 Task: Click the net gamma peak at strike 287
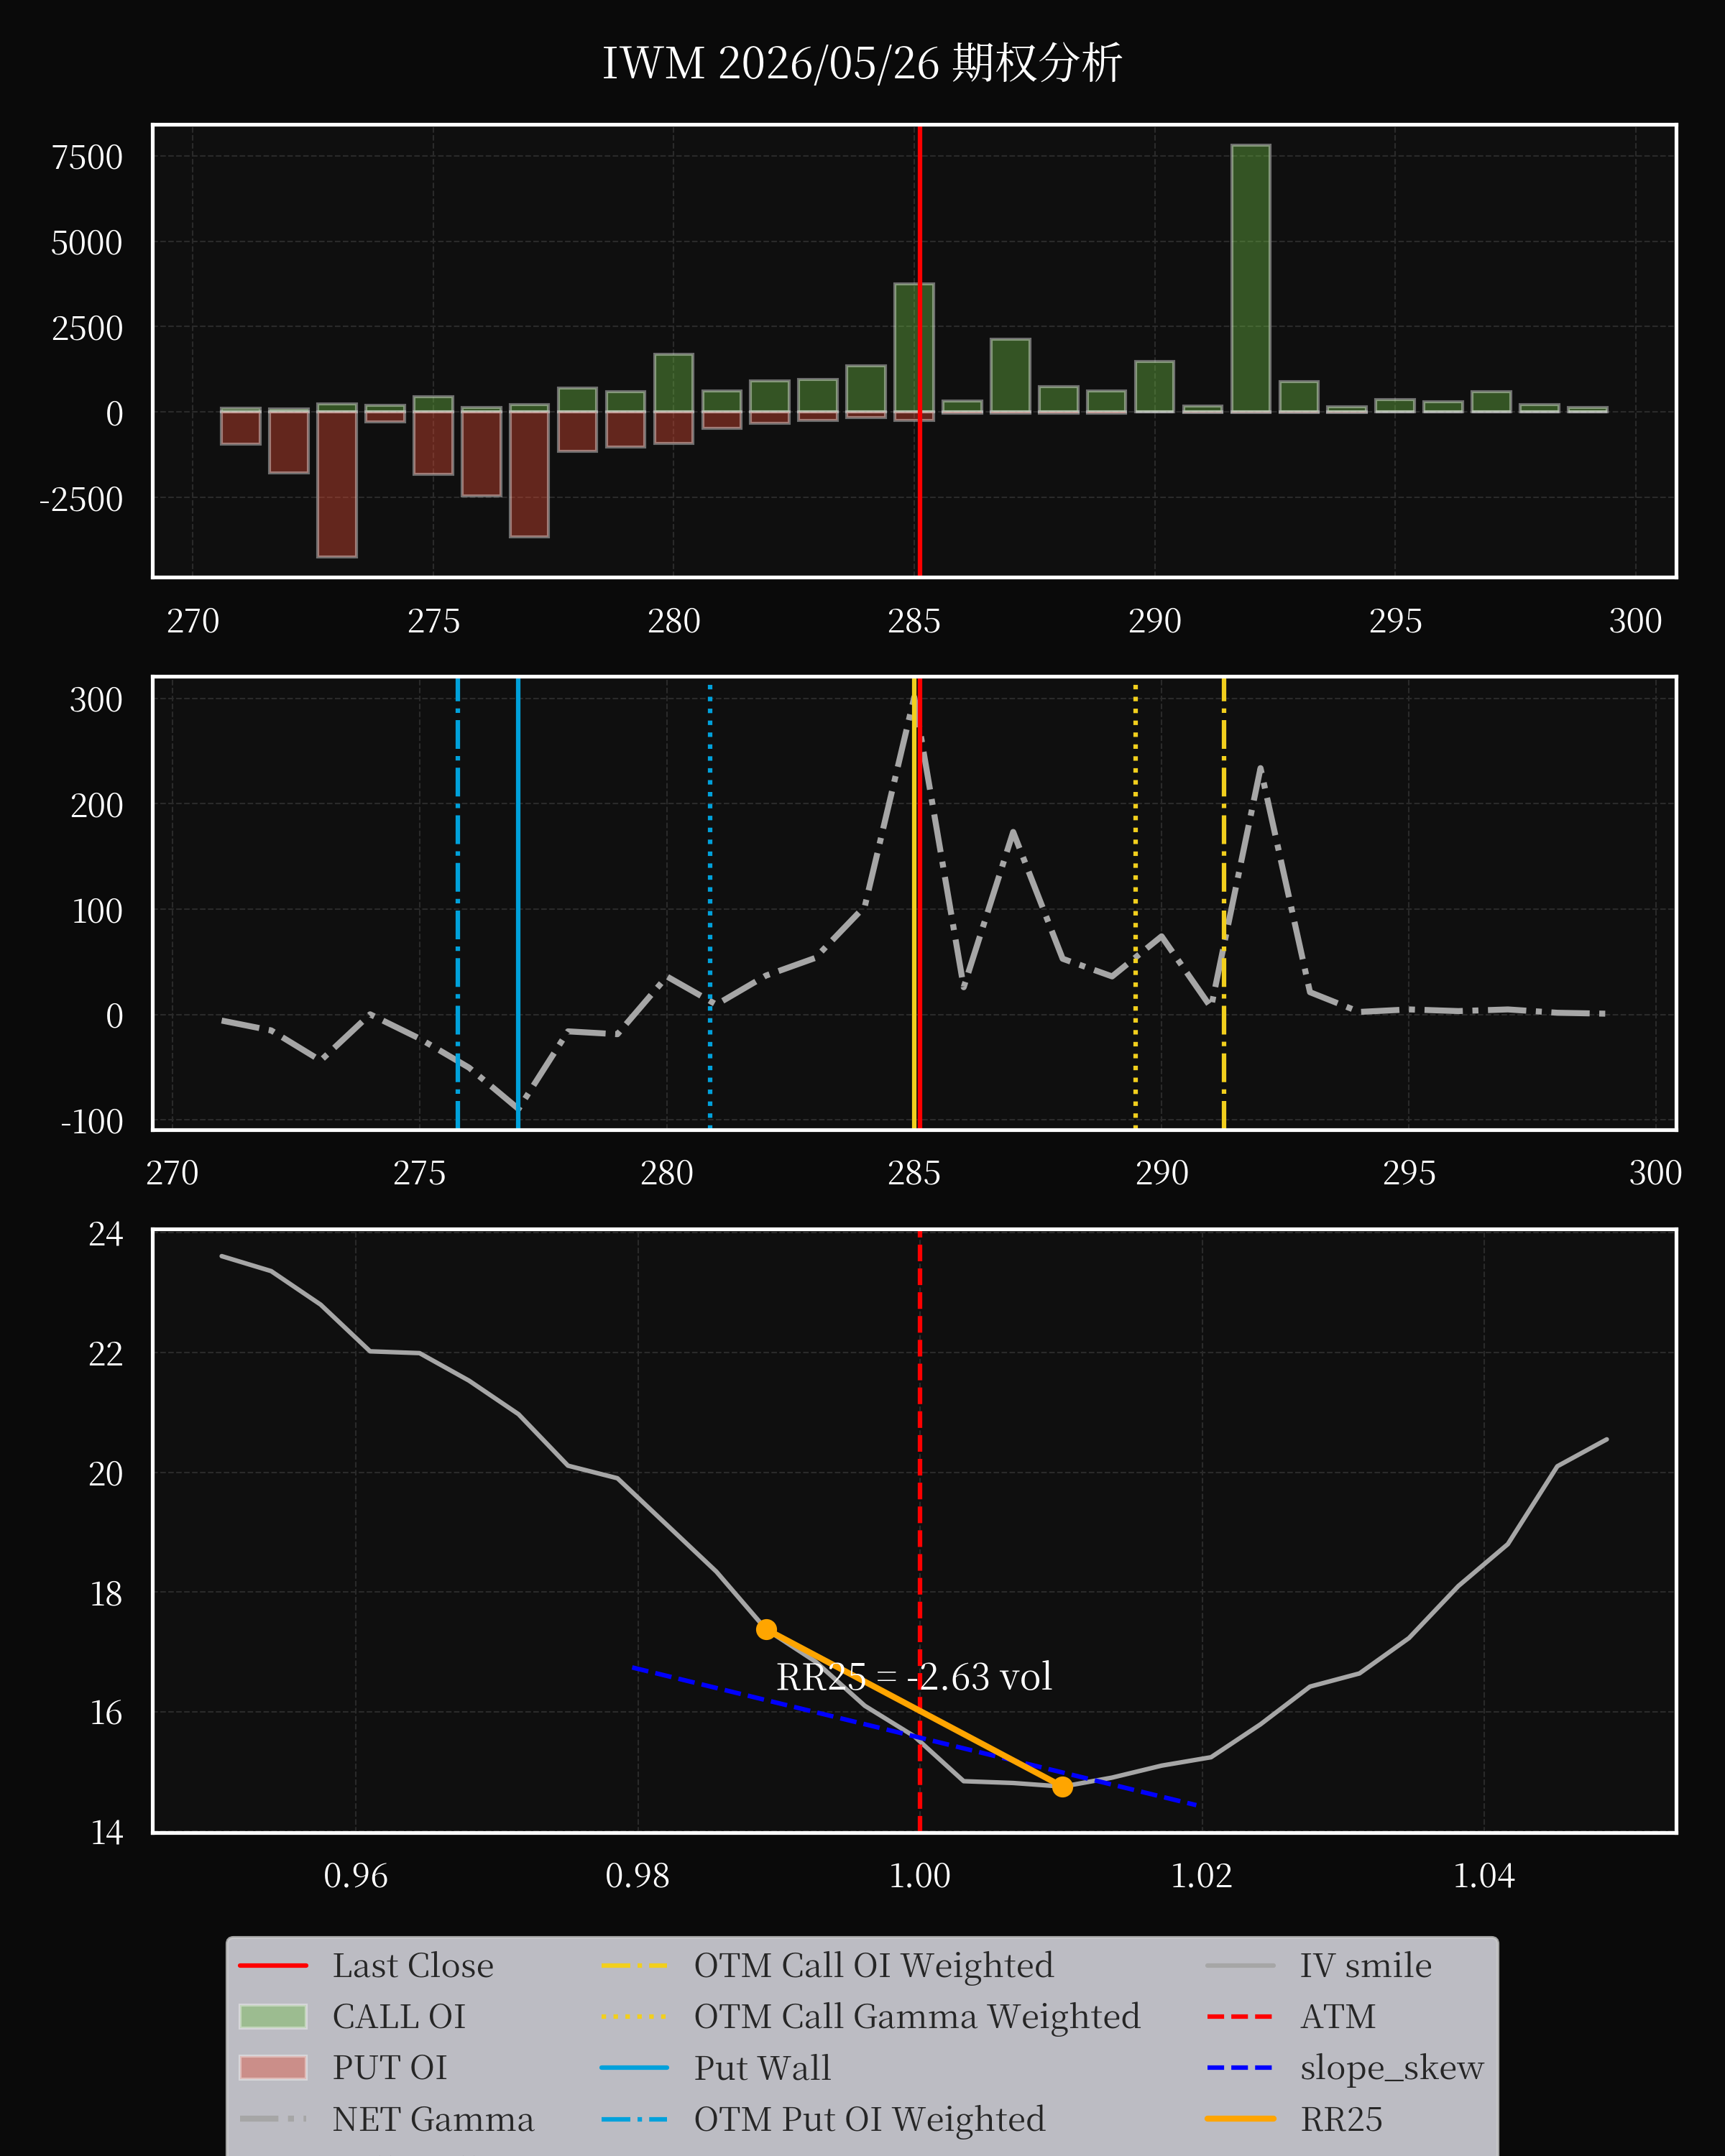(x=1013, y=832)
